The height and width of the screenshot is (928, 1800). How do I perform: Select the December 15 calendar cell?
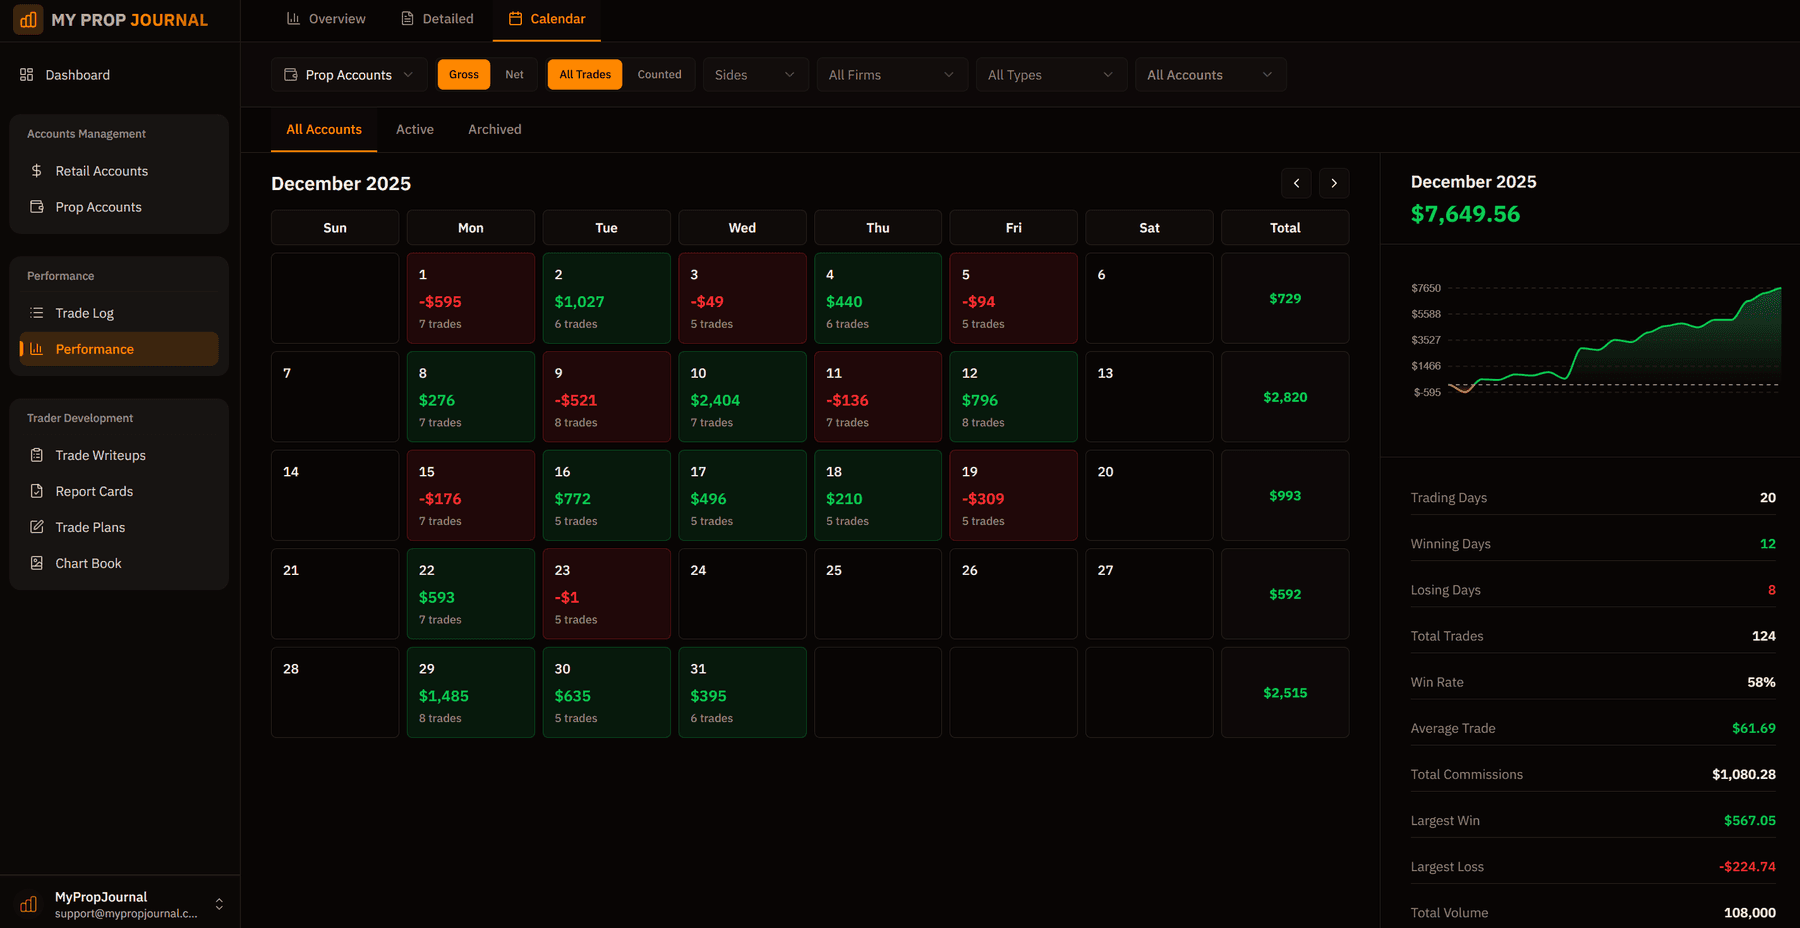pos(470,495)
